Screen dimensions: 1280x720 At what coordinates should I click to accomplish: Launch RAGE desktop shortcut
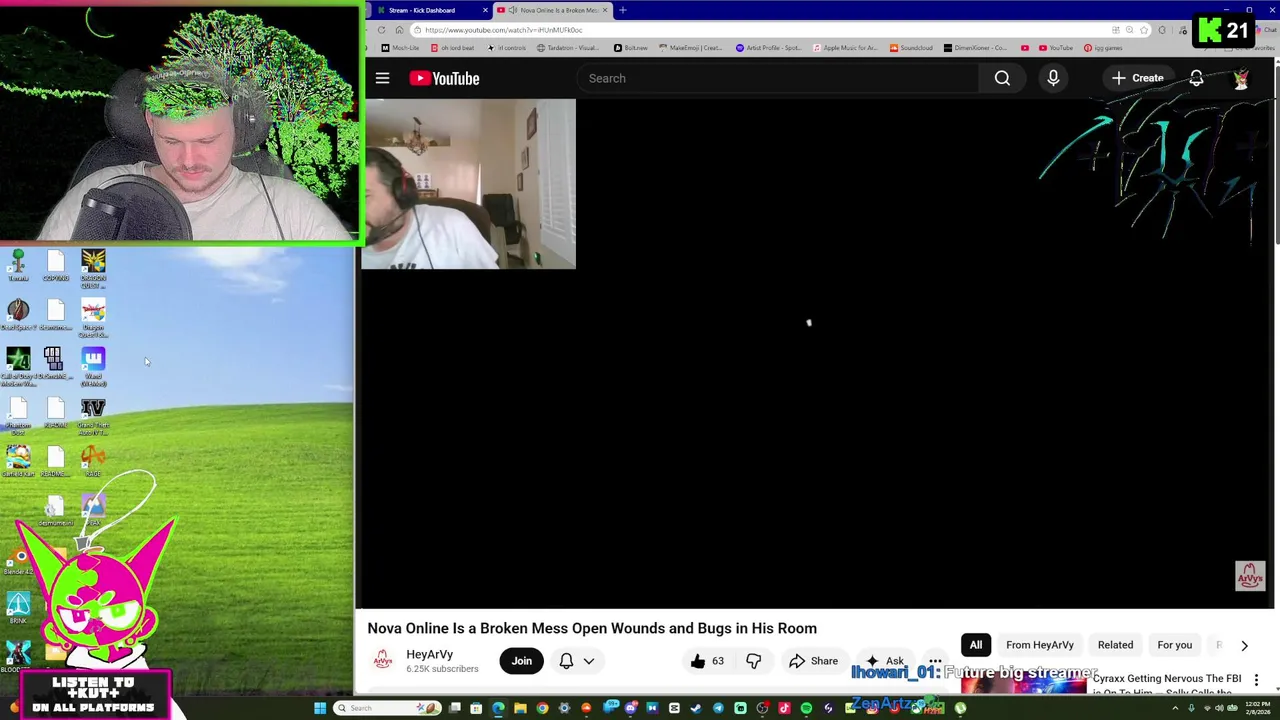[x=93, y=462]
